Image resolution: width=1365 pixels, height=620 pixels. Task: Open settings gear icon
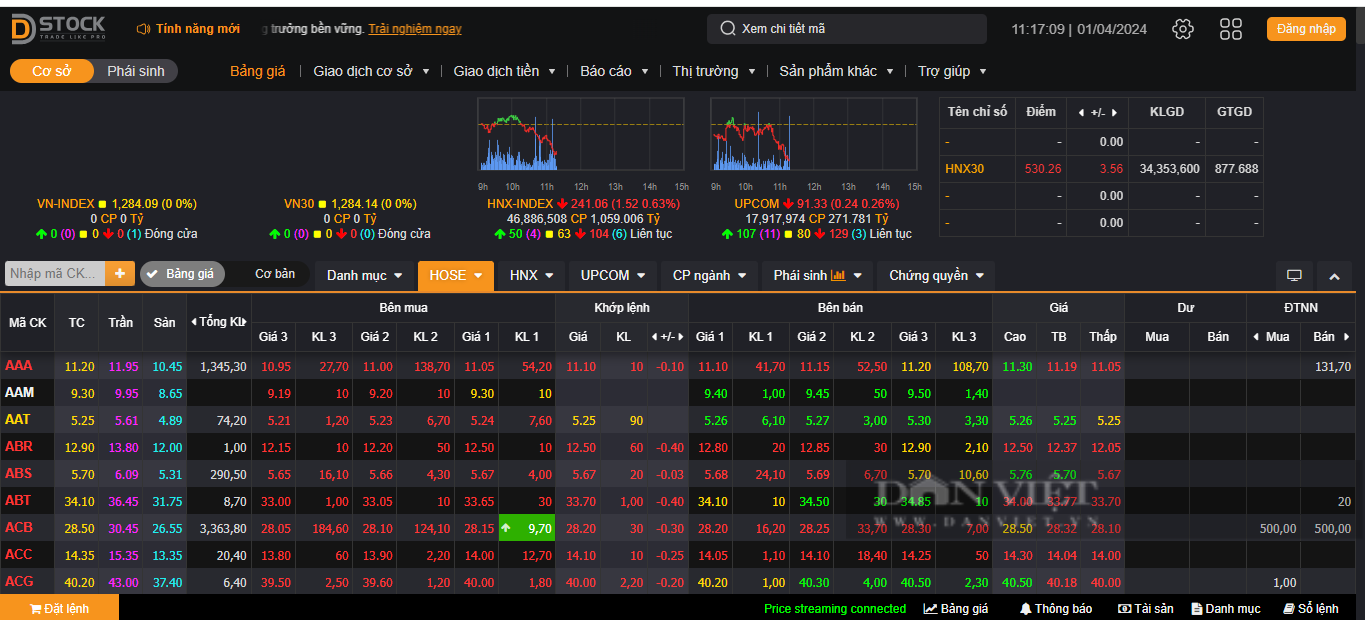coord(1183,29)
